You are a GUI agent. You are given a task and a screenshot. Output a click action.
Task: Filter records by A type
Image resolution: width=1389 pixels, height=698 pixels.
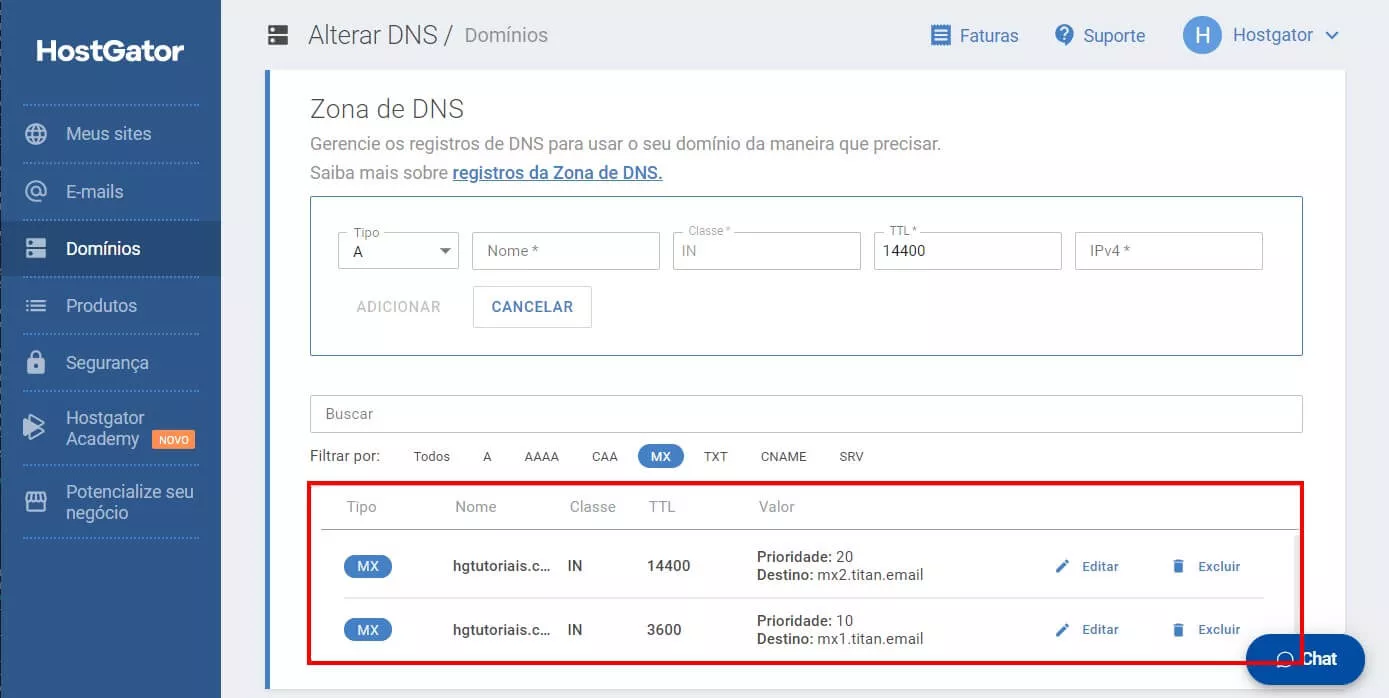(487, 456)
